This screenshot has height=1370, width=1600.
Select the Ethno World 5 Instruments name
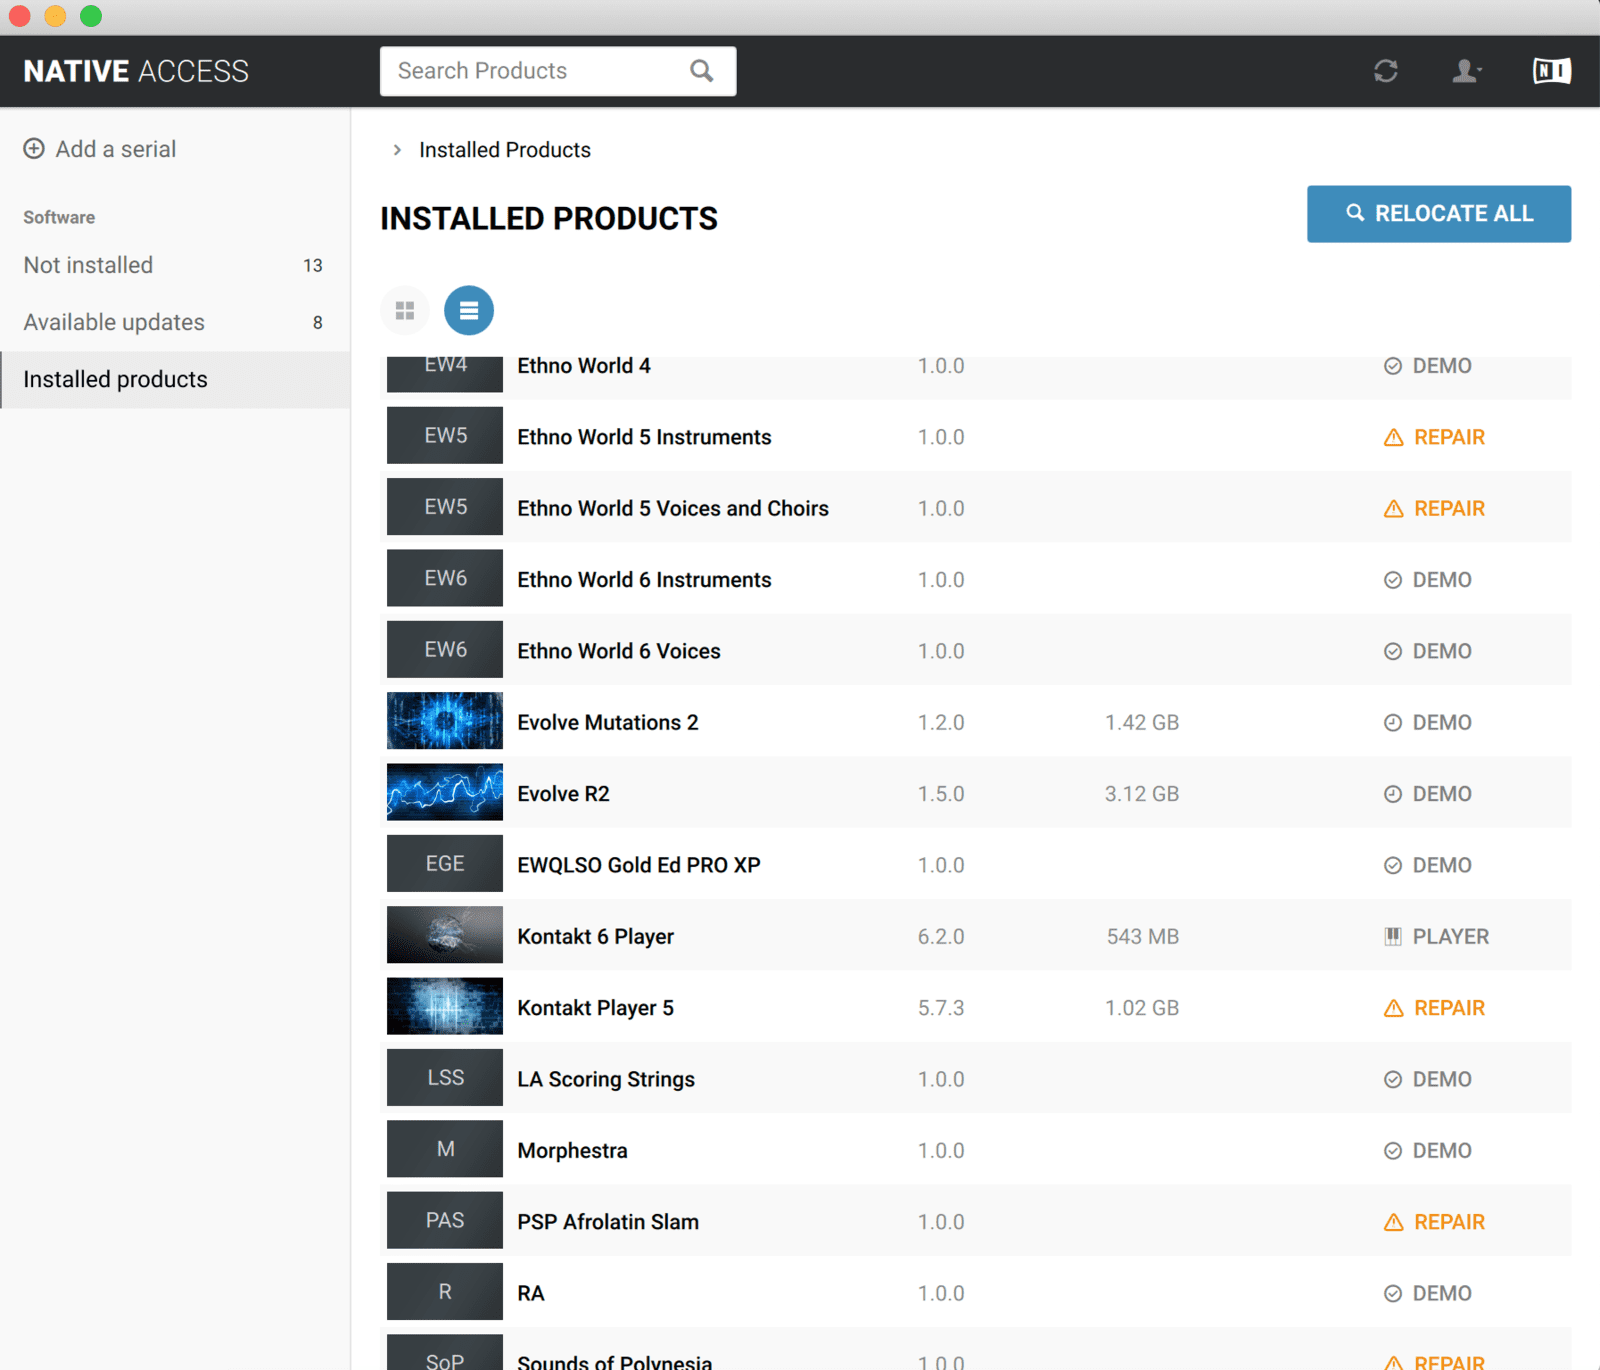(644, 437)
